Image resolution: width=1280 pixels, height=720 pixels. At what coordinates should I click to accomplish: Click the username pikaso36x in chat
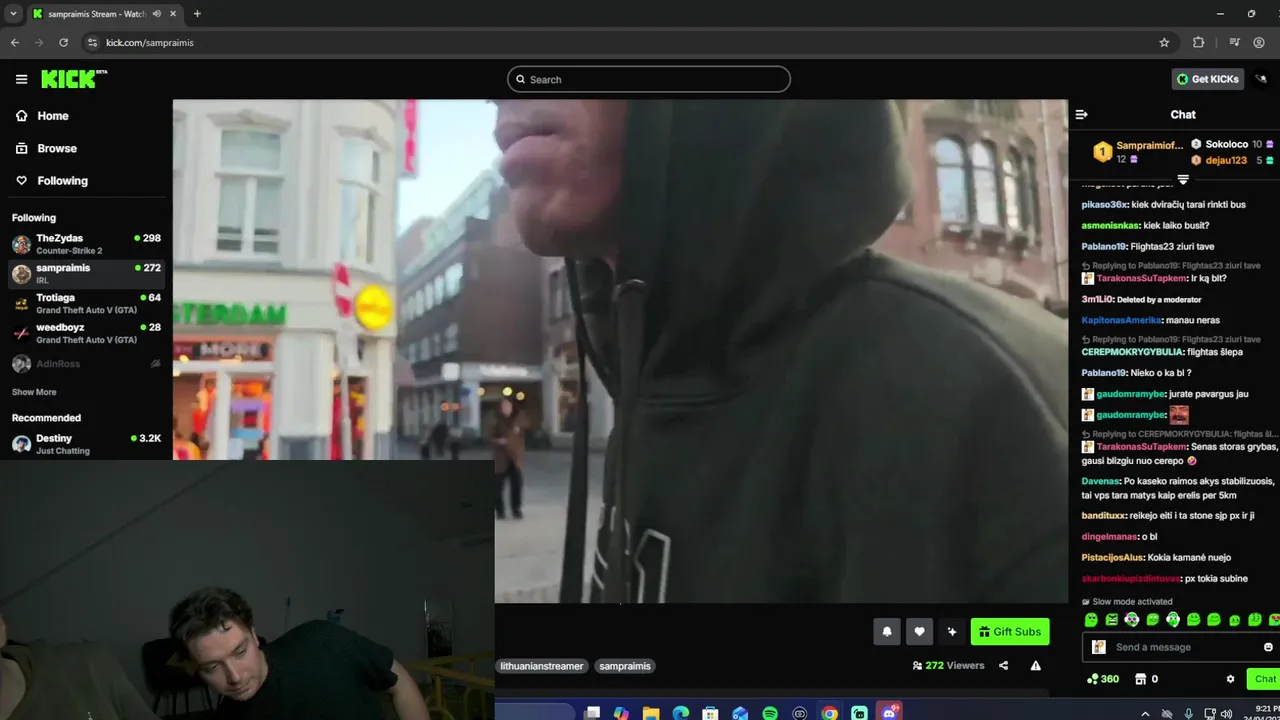pyautogui.click(x=1104, y=205)
